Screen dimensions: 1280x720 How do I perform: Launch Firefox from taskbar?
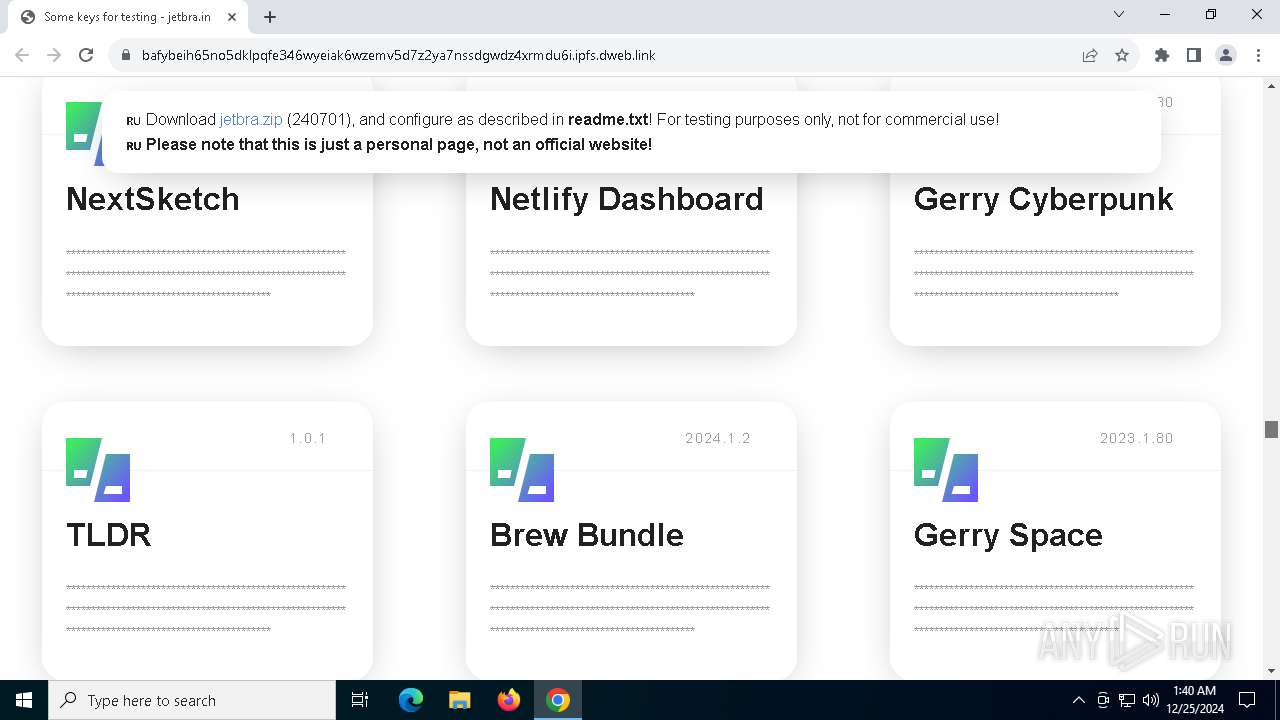click(509, 700)
